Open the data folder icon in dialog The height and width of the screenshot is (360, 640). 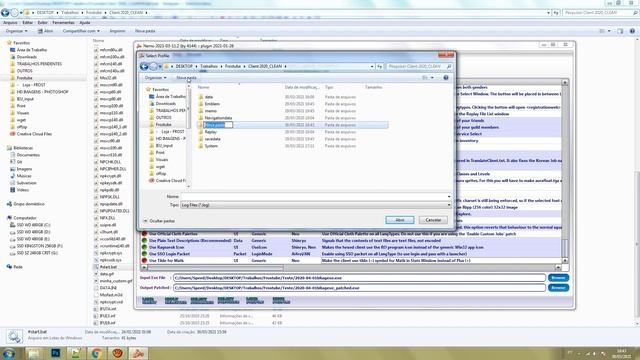(x=201, y=97)
